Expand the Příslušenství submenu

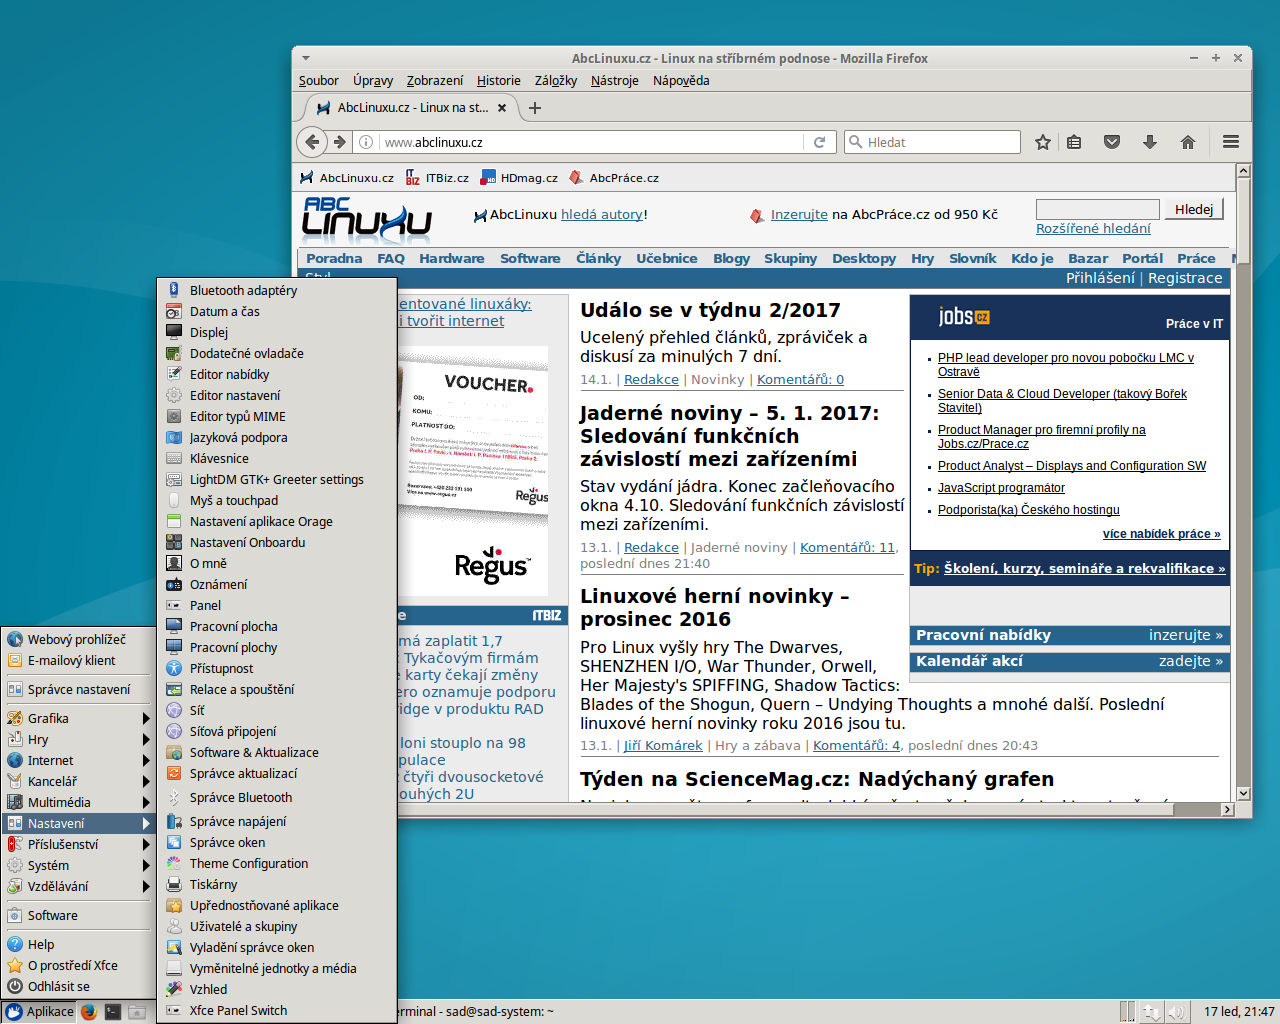click(78, 844)
